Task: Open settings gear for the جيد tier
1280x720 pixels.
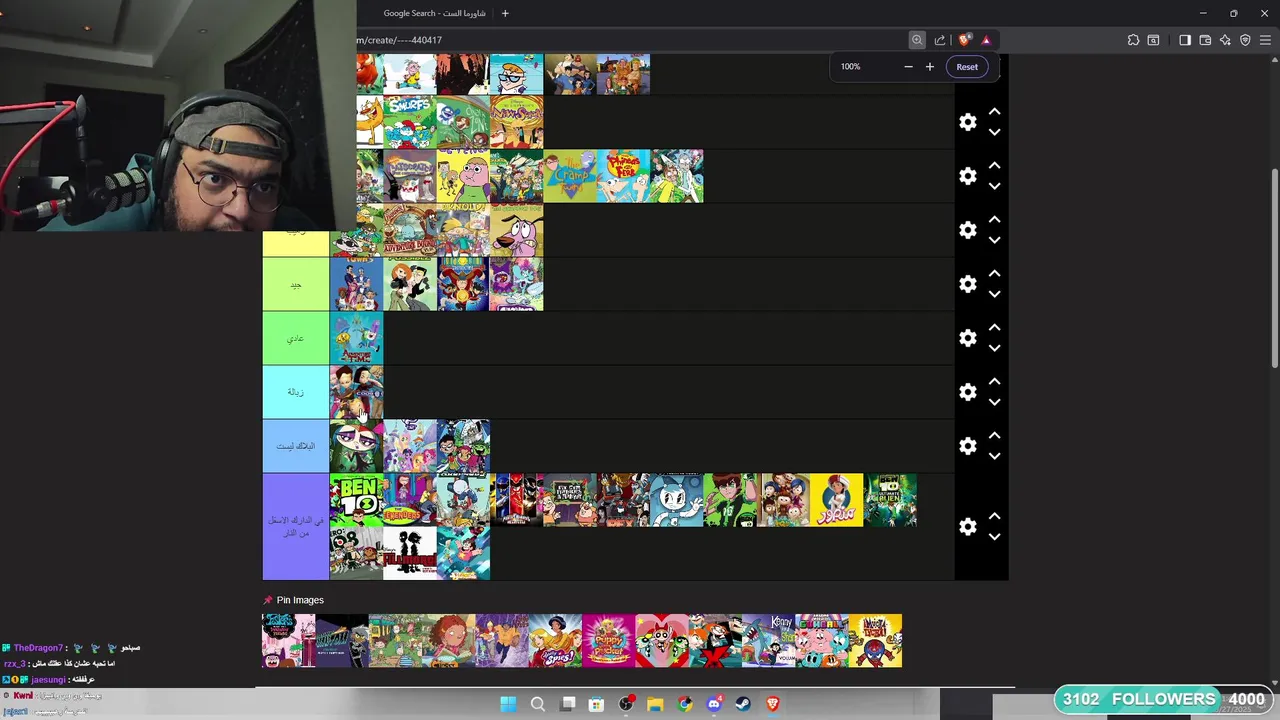Action: point(967,284)
